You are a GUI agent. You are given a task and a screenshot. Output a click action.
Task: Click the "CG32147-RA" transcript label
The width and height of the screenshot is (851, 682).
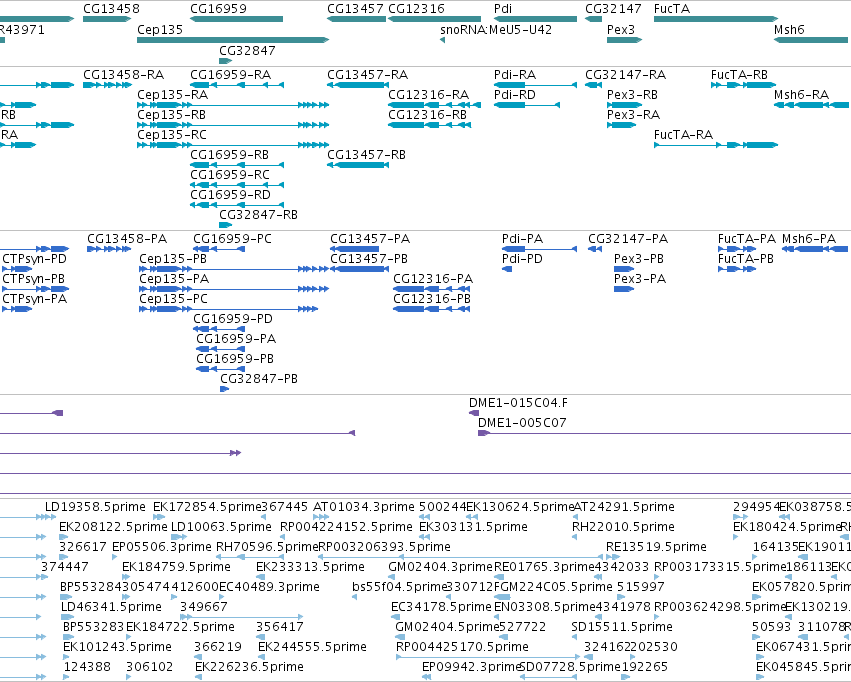[625, 75]
